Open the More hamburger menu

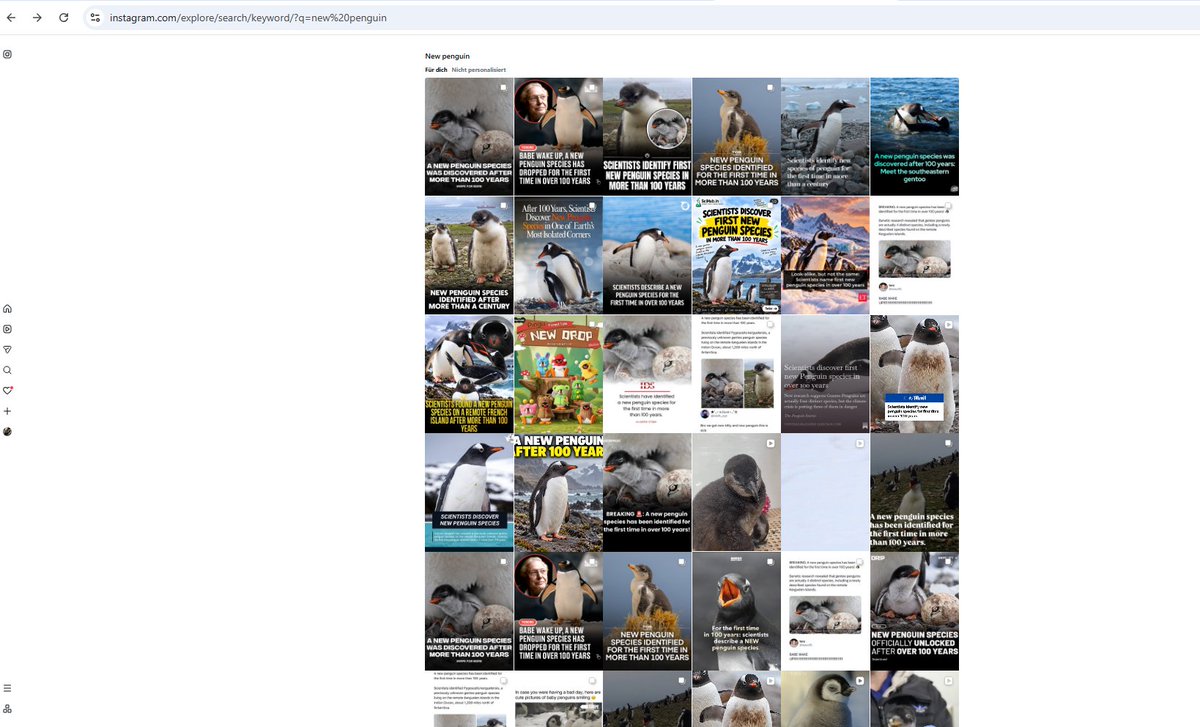click(7, 688)
